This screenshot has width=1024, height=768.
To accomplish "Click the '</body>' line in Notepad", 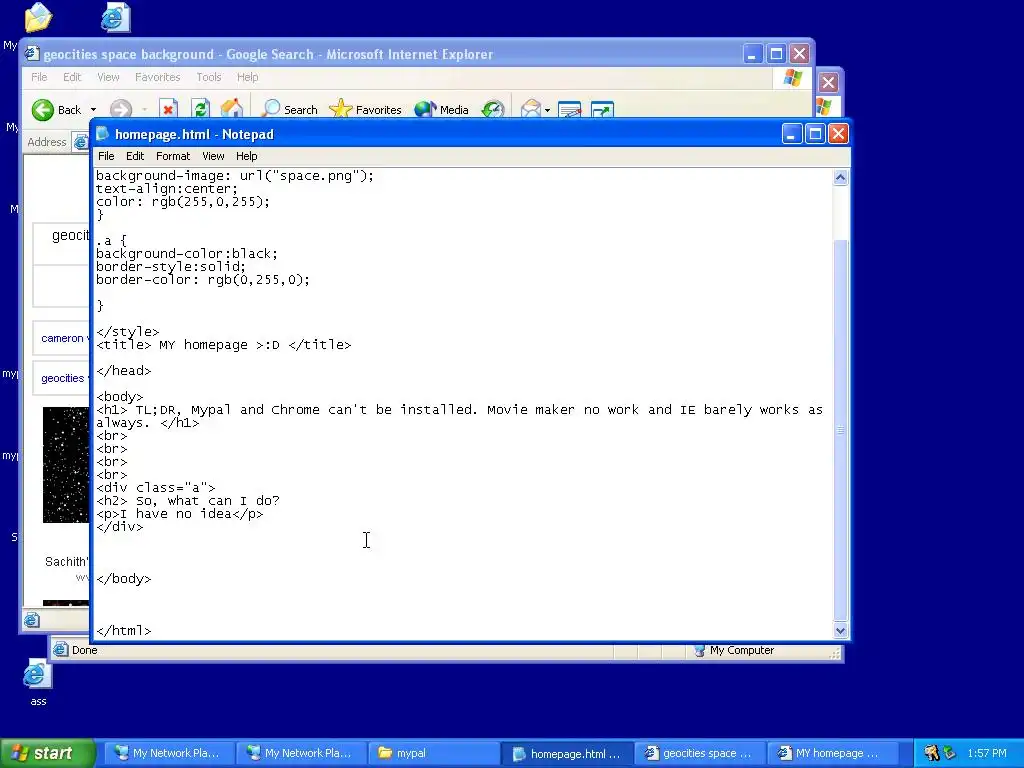I will tap(123, 579).
